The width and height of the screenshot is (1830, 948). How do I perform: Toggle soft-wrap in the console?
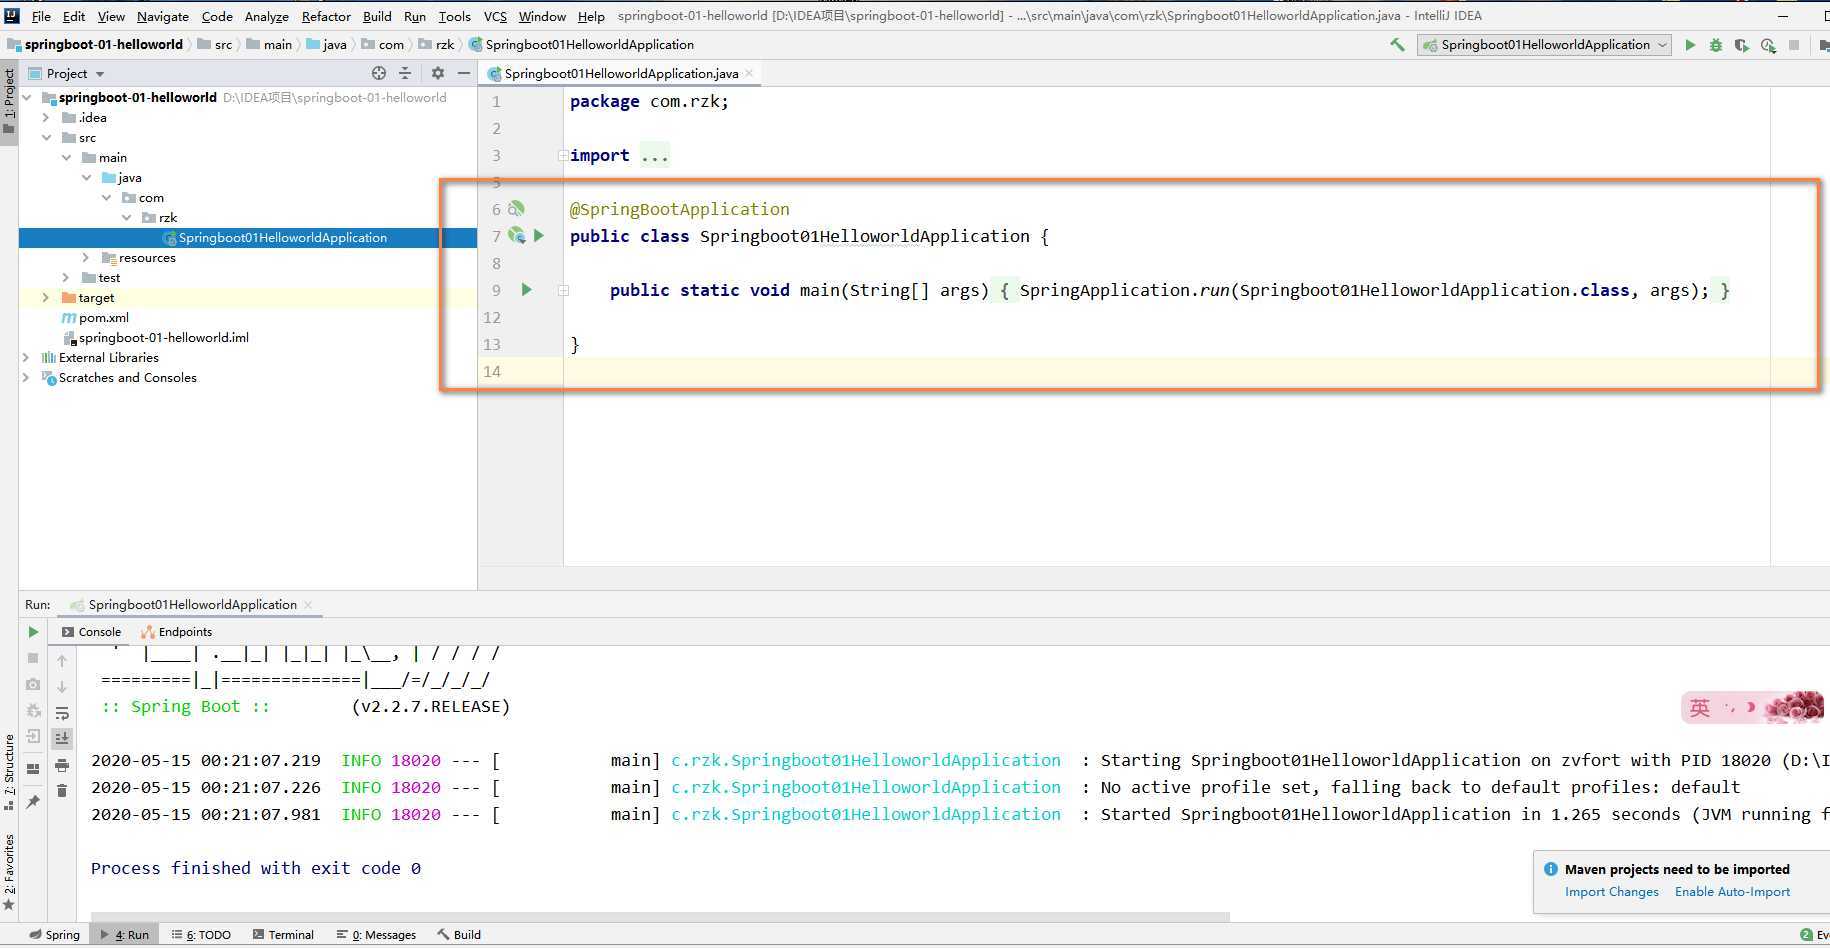[62, 713]
